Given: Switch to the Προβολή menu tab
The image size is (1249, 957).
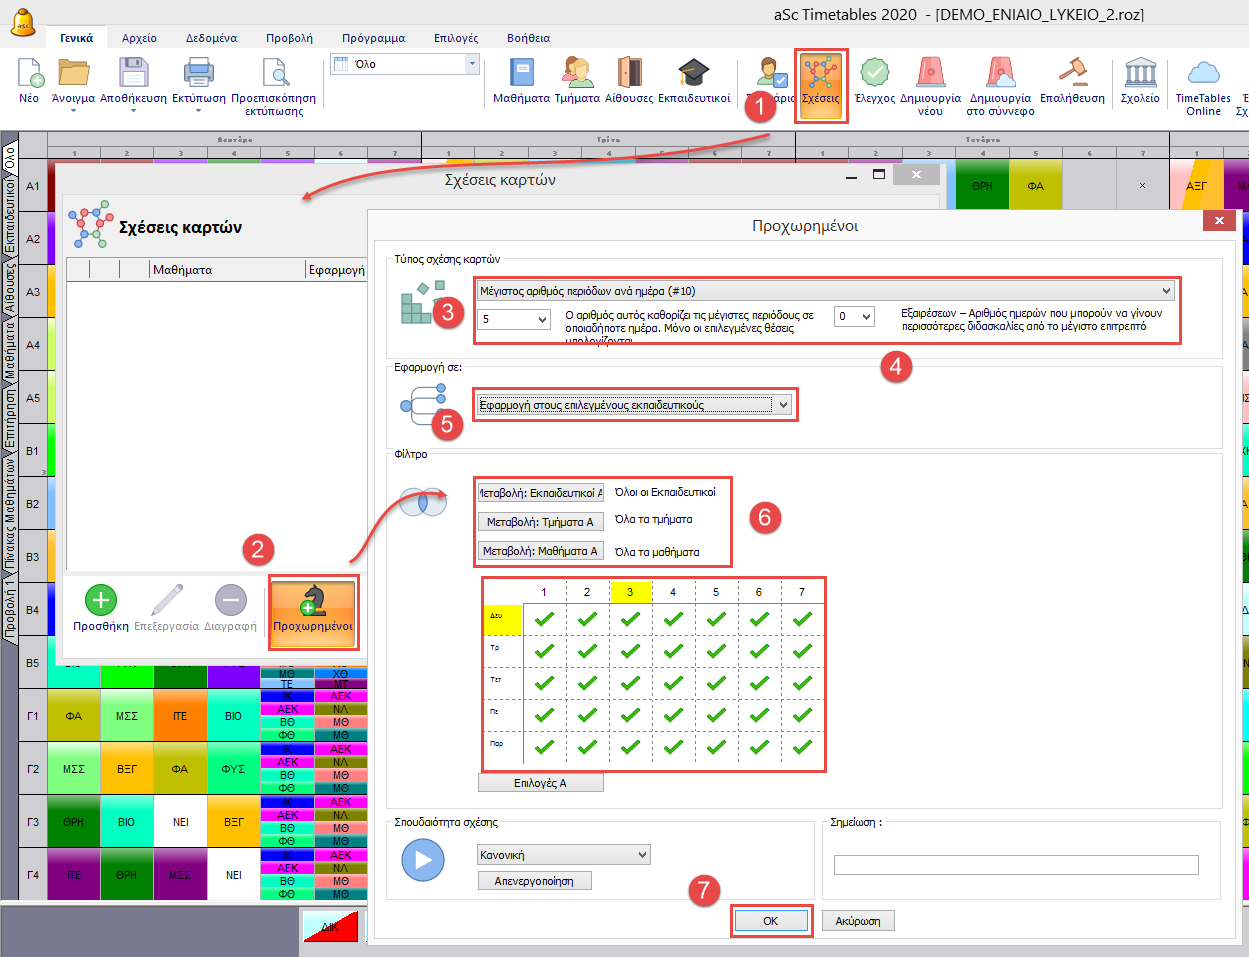Looking at the screenshot, I should point(289,38).
